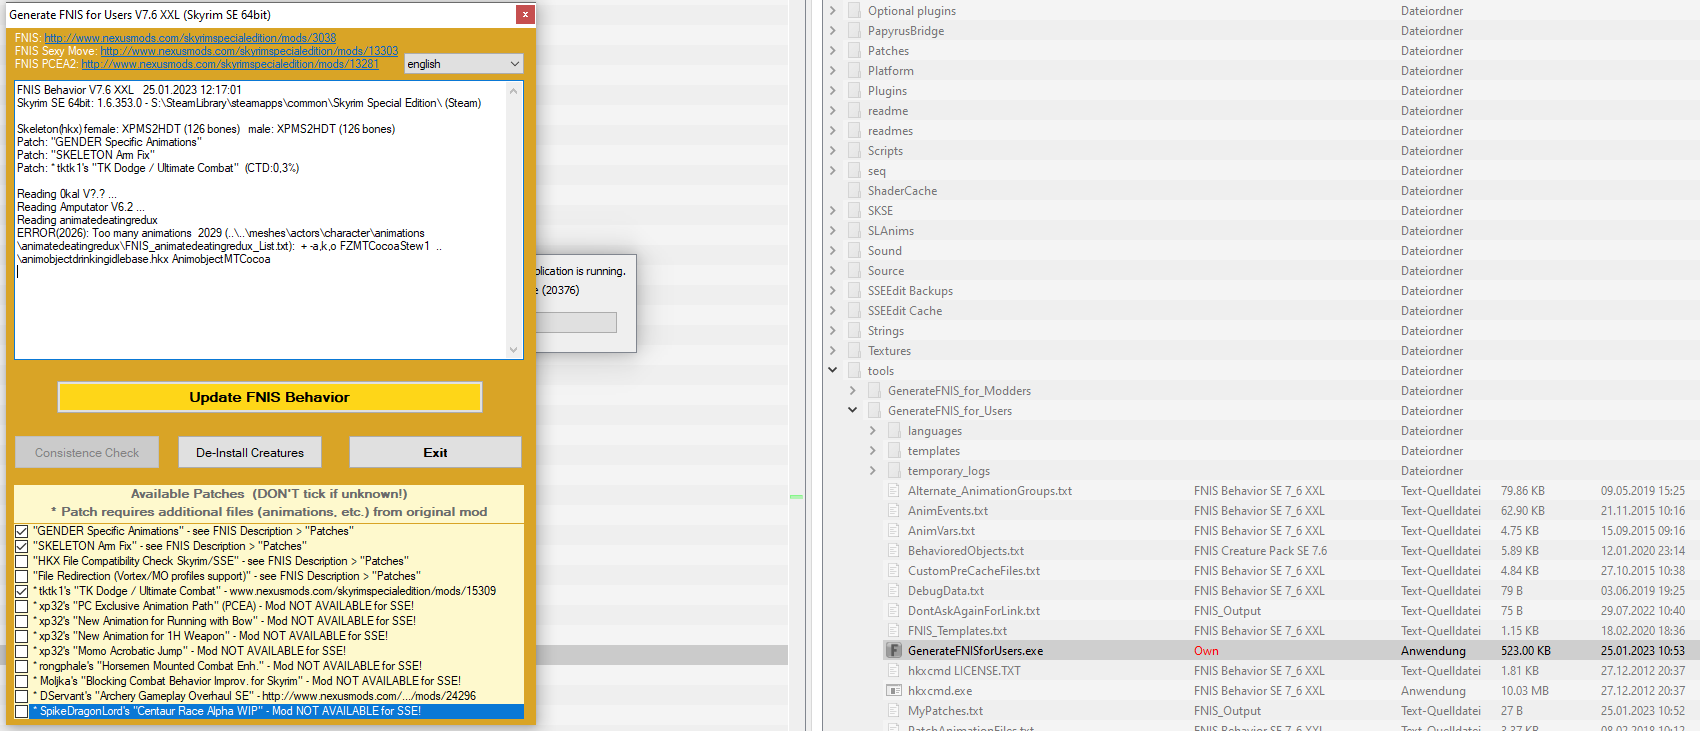Image resolution: width=1700 pixels, height=731 pixels.
Task: Click the folder icon next to languages
Action: click(894, 431)
